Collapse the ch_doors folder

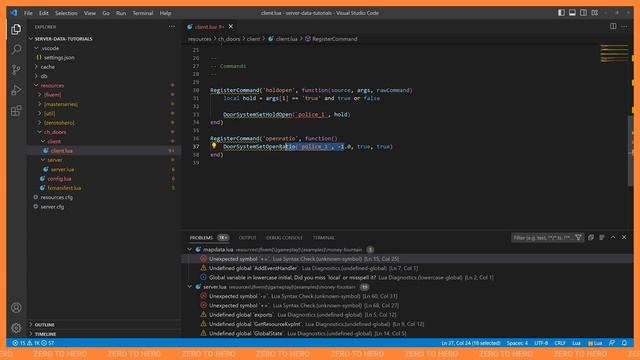coord(55,132)
